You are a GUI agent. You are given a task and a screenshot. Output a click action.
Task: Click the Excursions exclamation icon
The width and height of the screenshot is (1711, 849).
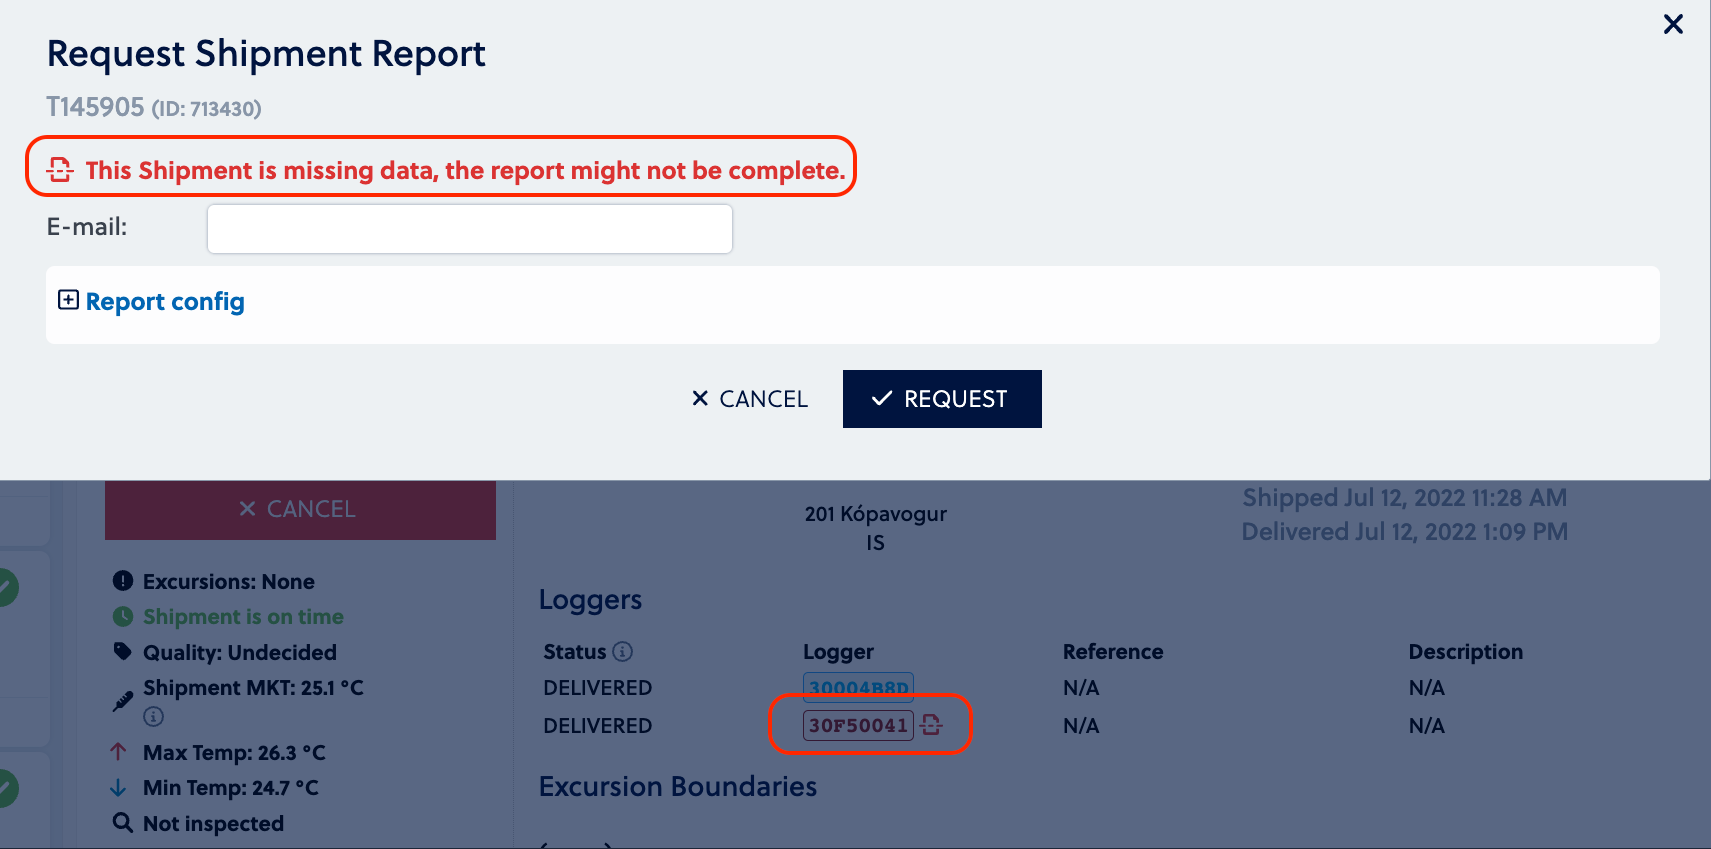[123, 581]
